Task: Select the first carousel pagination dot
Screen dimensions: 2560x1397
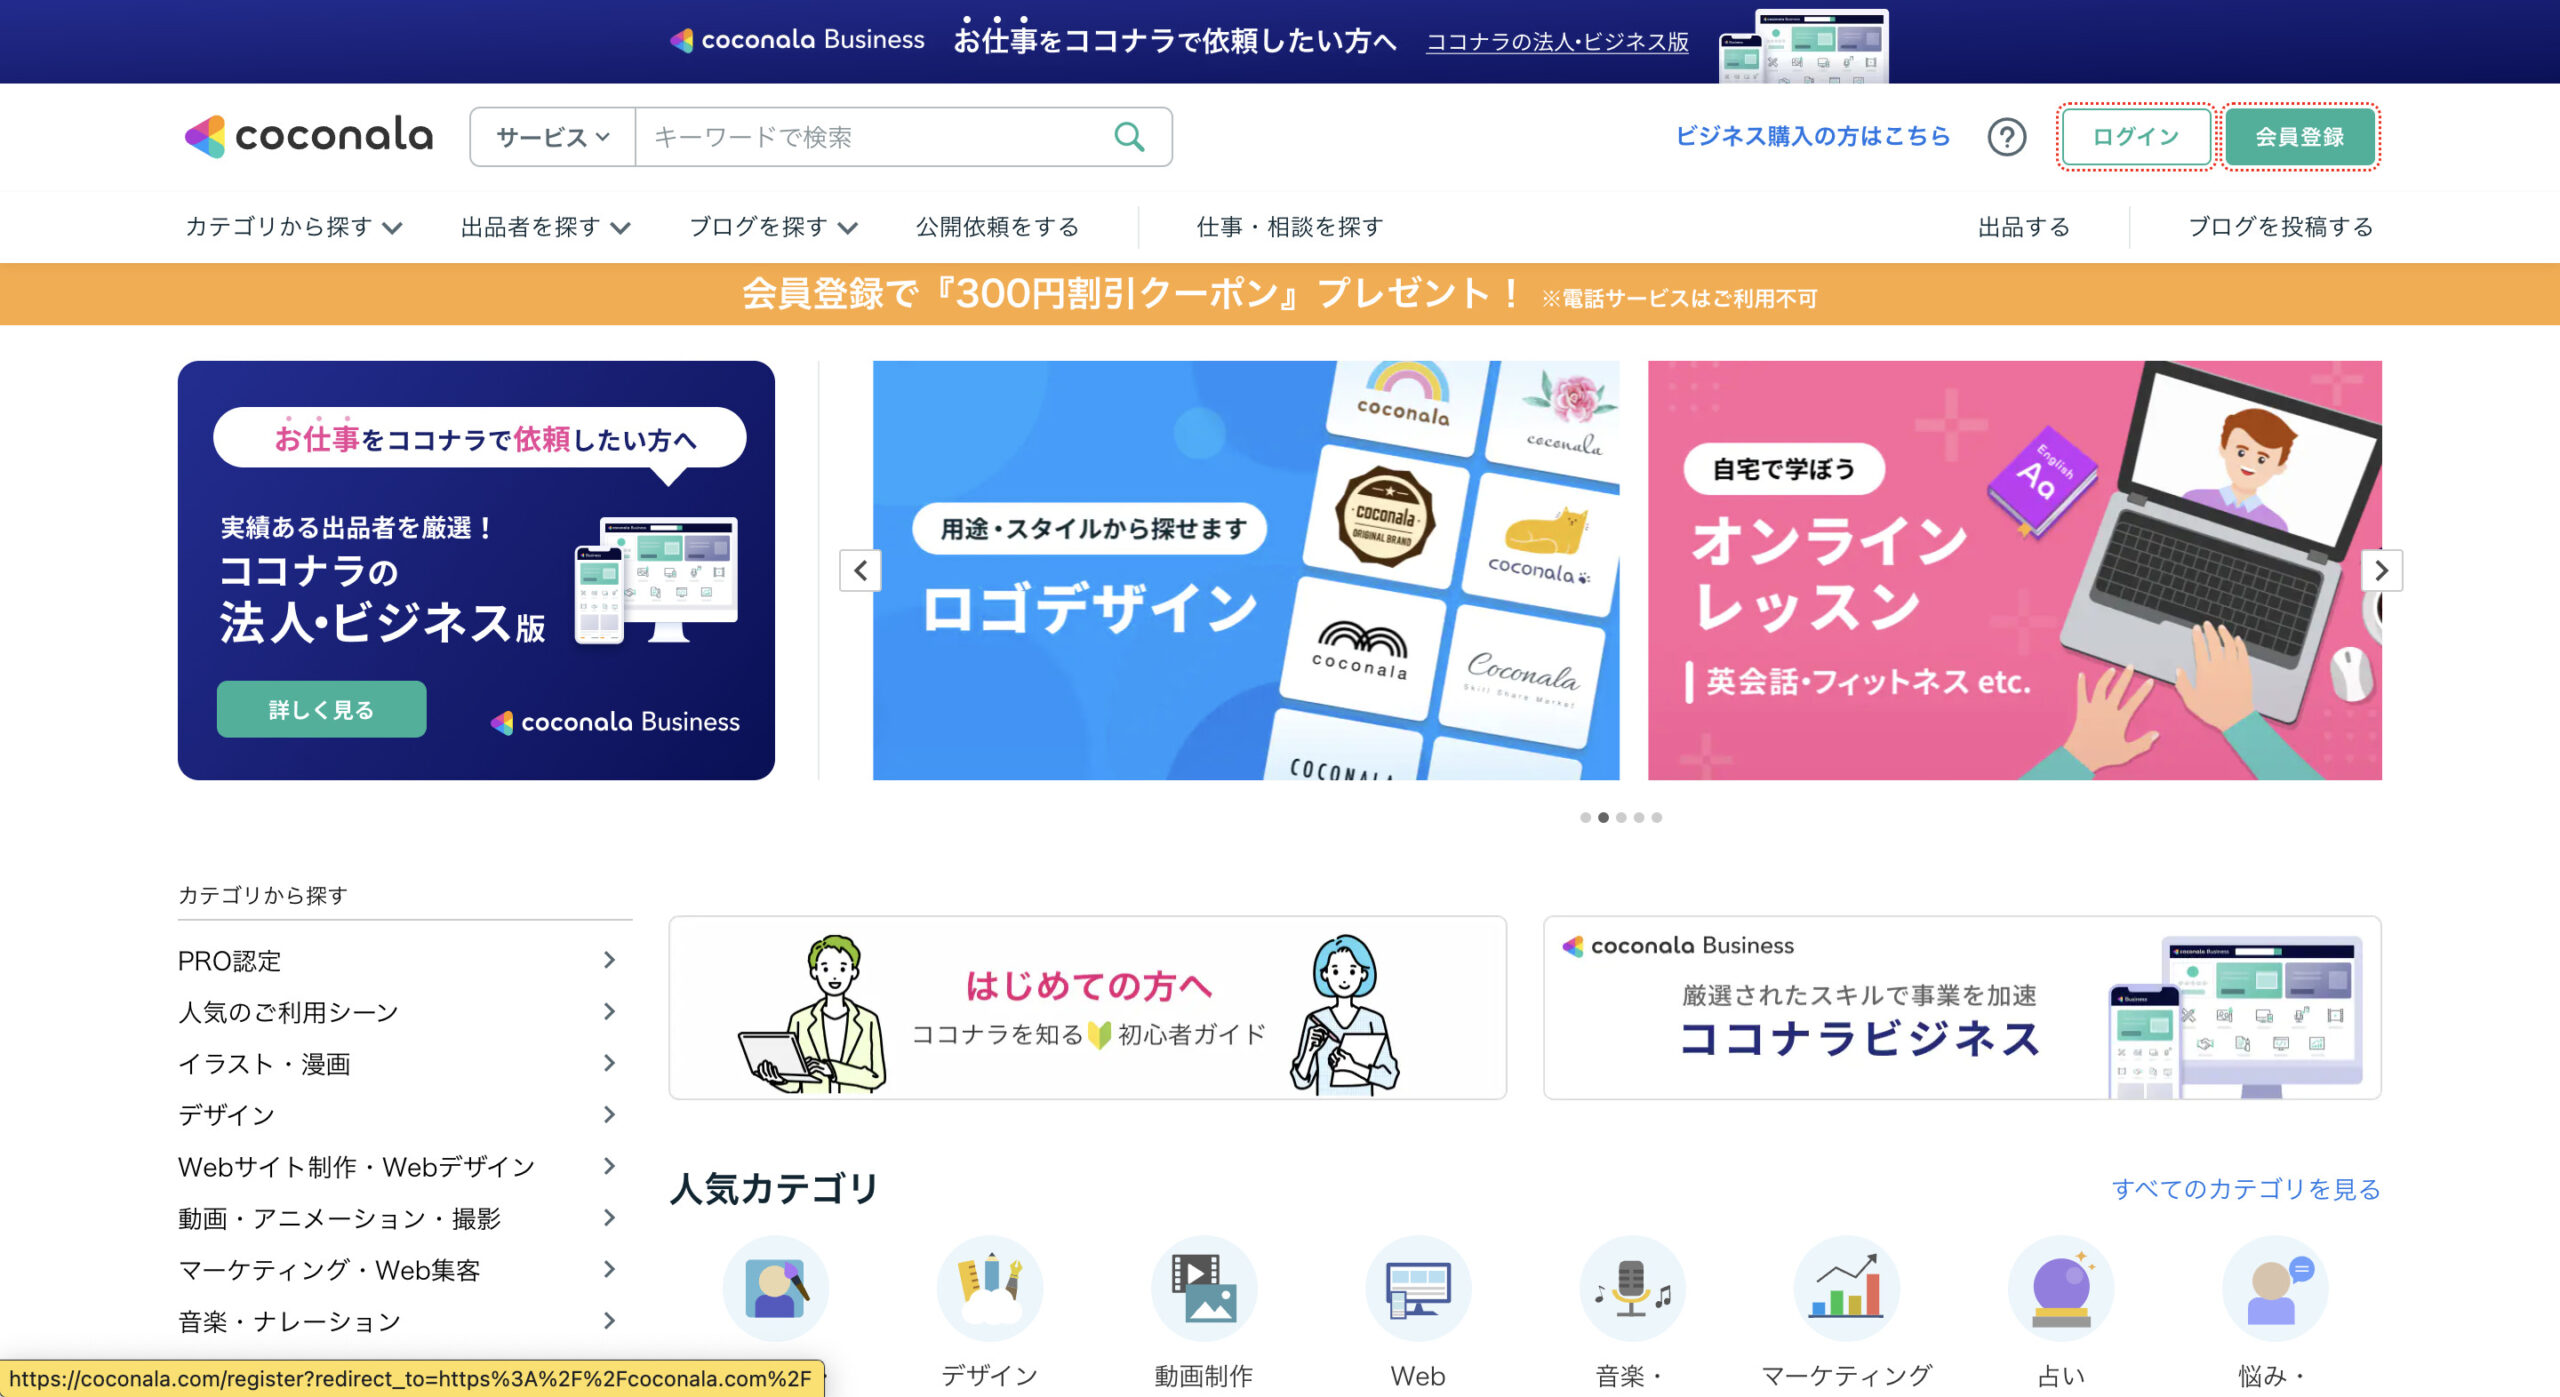Action: coord(1585,818)
